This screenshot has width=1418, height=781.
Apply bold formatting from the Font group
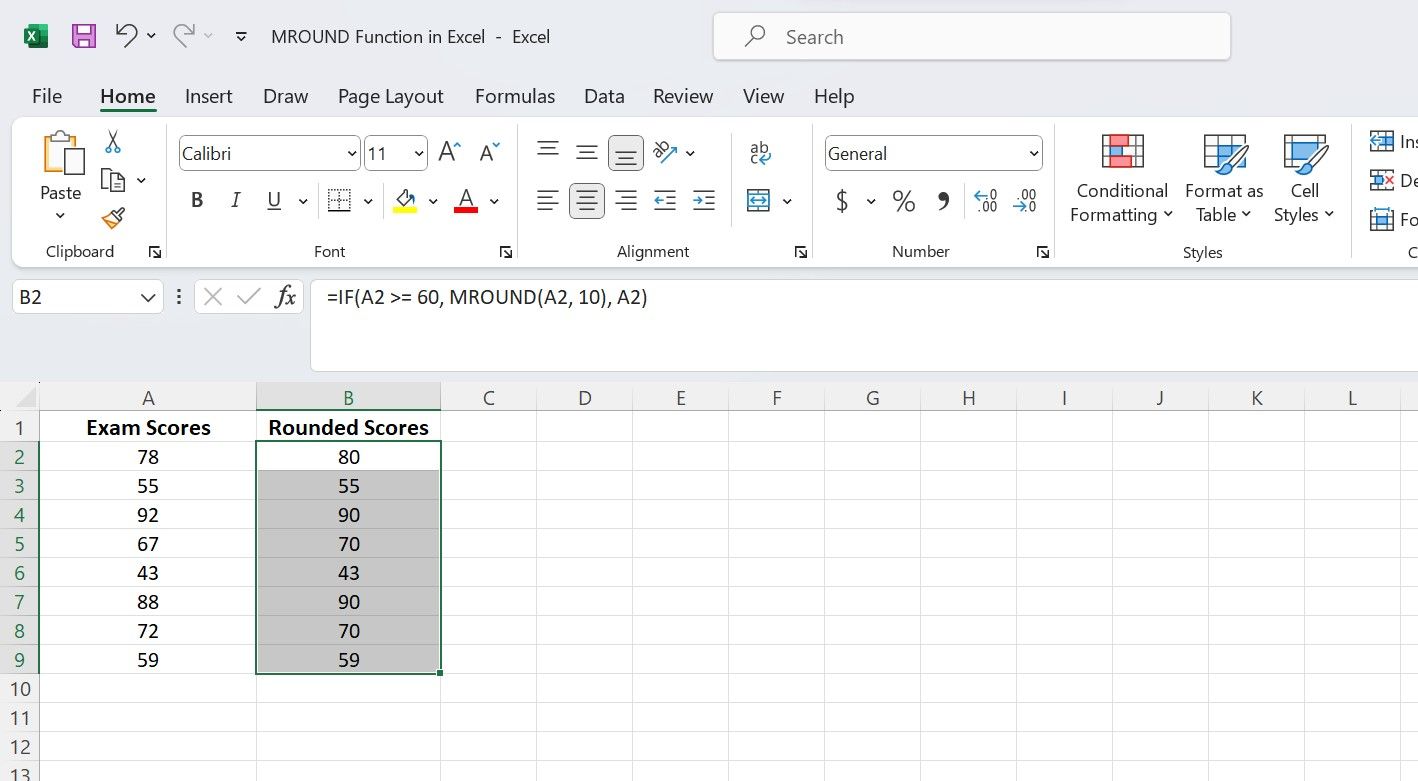(196, 199)
